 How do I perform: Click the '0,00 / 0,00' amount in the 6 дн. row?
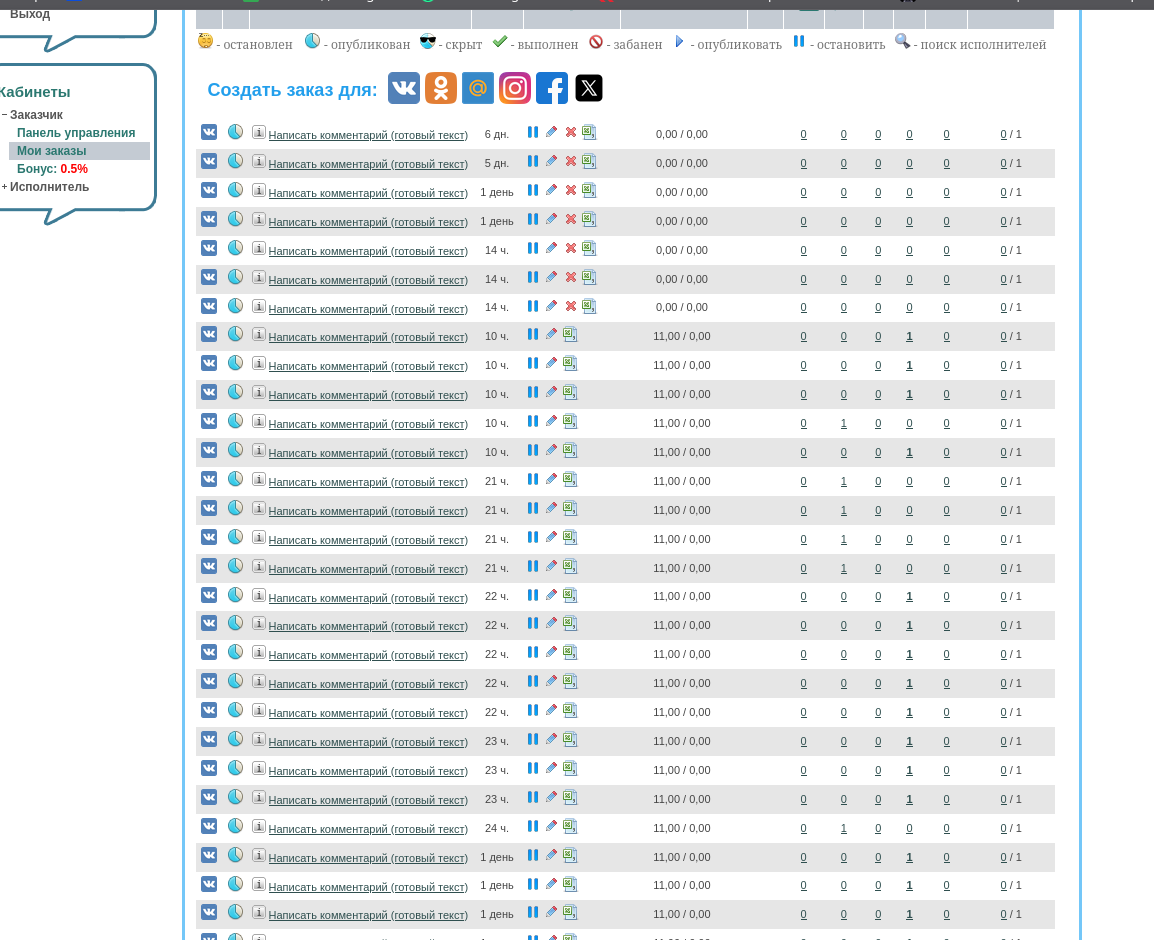[682, 134]
